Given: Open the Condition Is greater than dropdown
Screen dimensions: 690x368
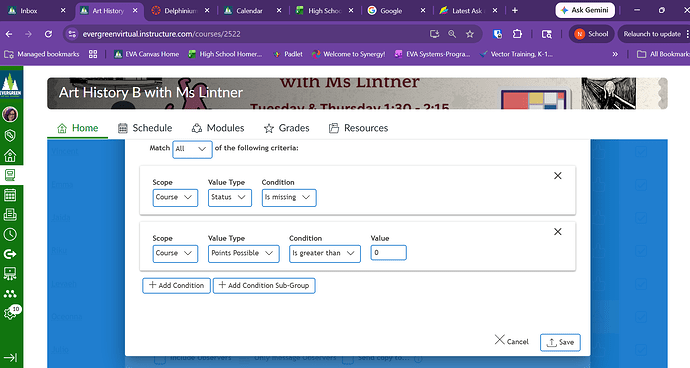Looking at the screenshot, I should (325, 254).
